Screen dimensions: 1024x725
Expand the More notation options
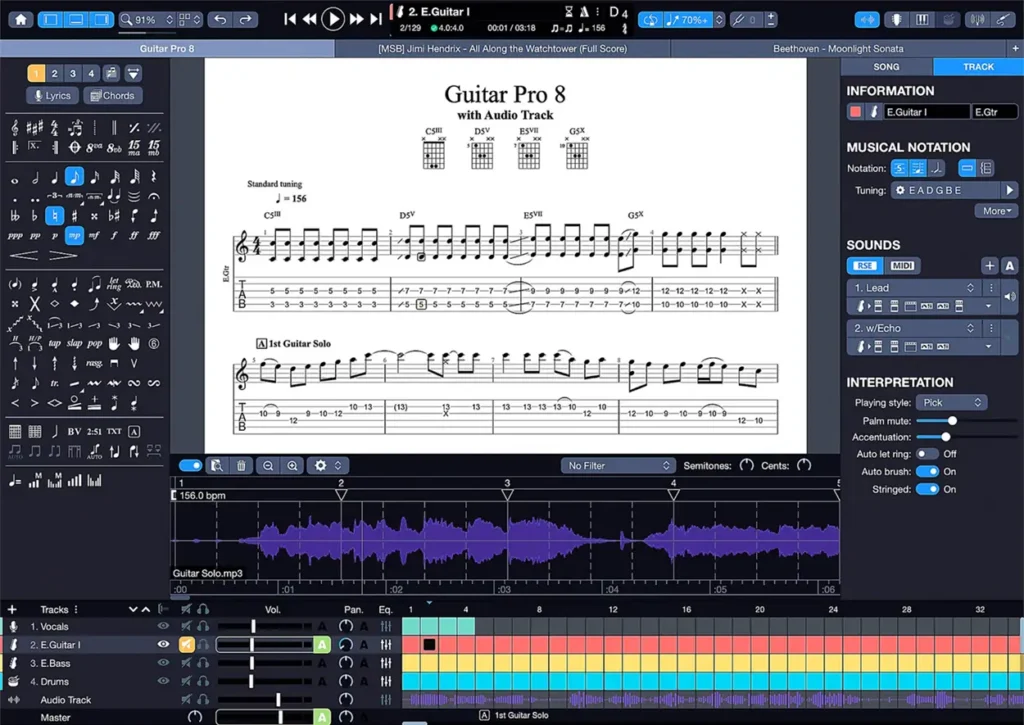(x=997, y=211)
